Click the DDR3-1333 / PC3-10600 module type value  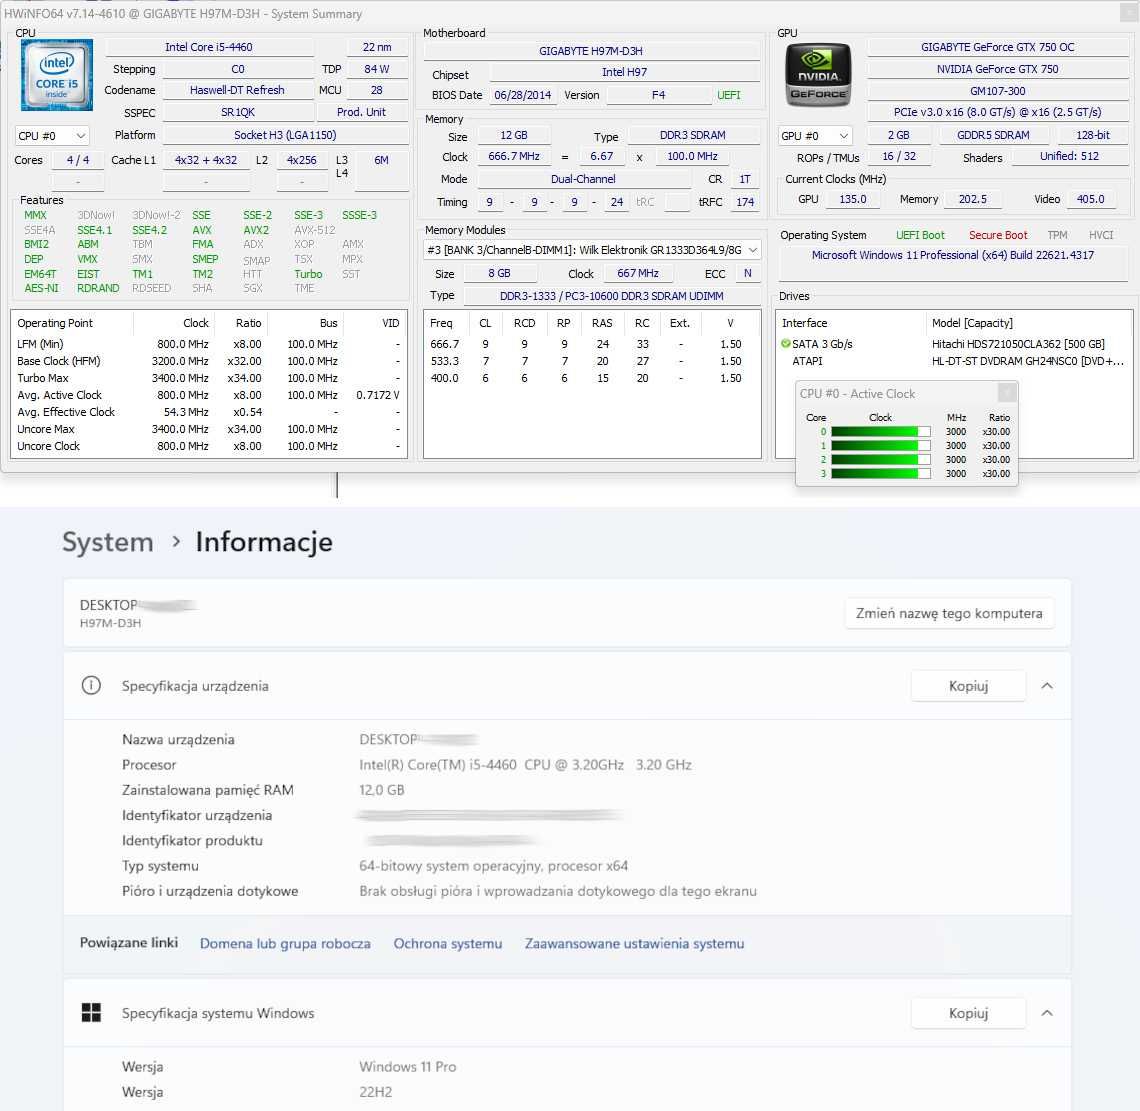(611, 296)
